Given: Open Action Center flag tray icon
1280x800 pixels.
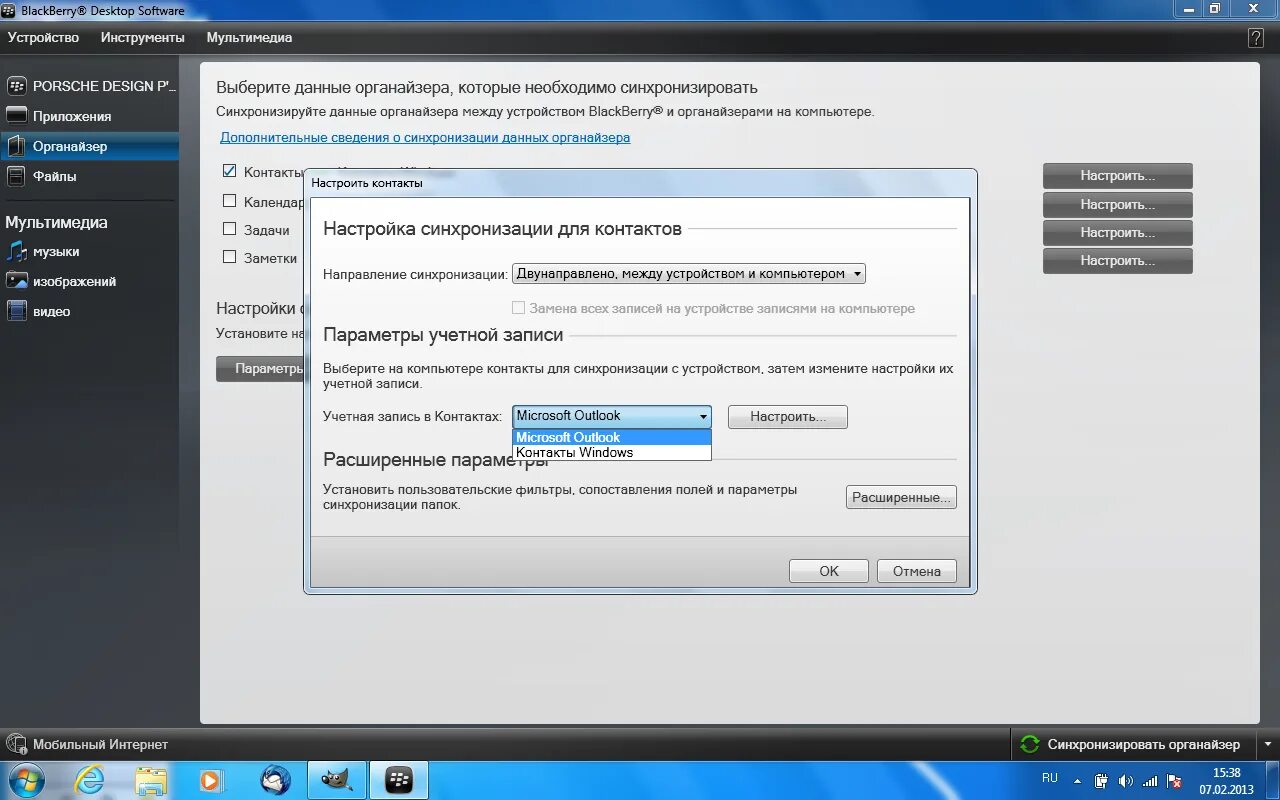Looking at the screenshot, I should (1175, 780).
